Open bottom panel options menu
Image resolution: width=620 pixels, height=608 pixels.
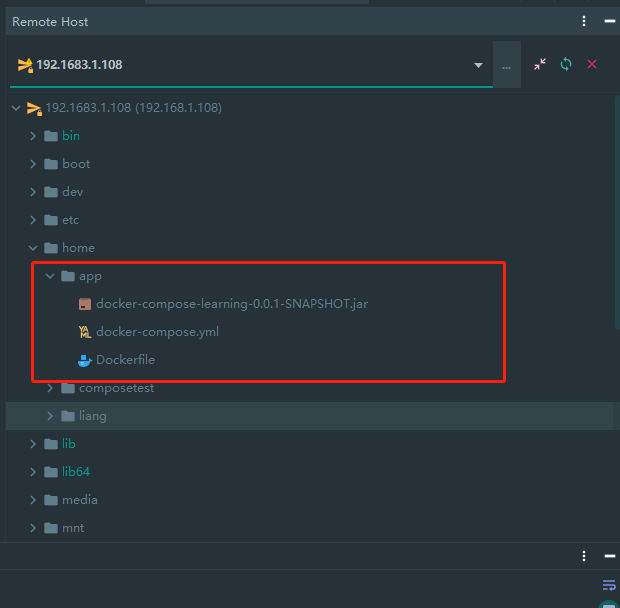tap(585, 556)
